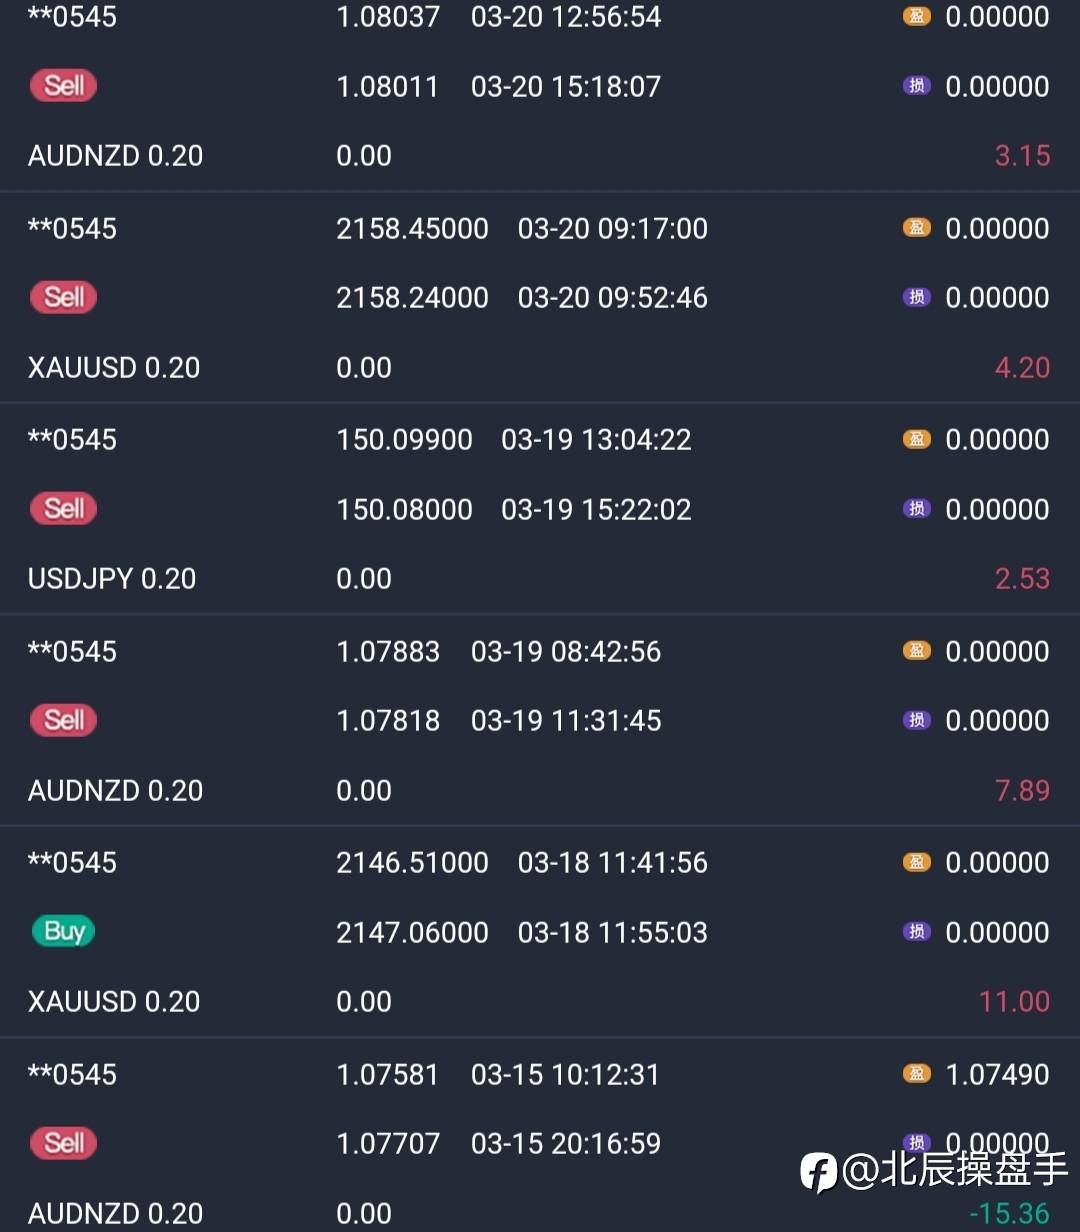Click the Sell badge beside 1.07707 close price
Screen dimensions: 1080x1232
pos(63,1143)
